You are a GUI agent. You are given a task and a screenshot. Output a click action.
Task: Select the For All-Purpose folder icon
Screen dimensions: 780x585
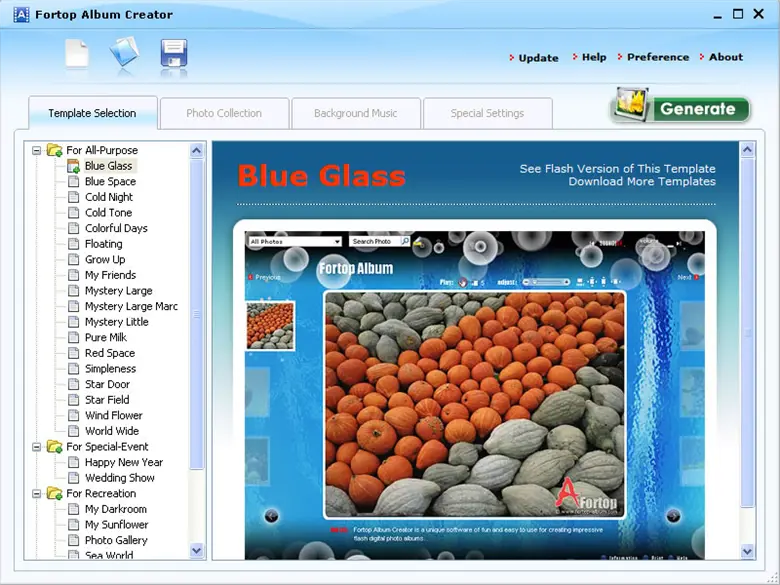click(x=54, y=150)
